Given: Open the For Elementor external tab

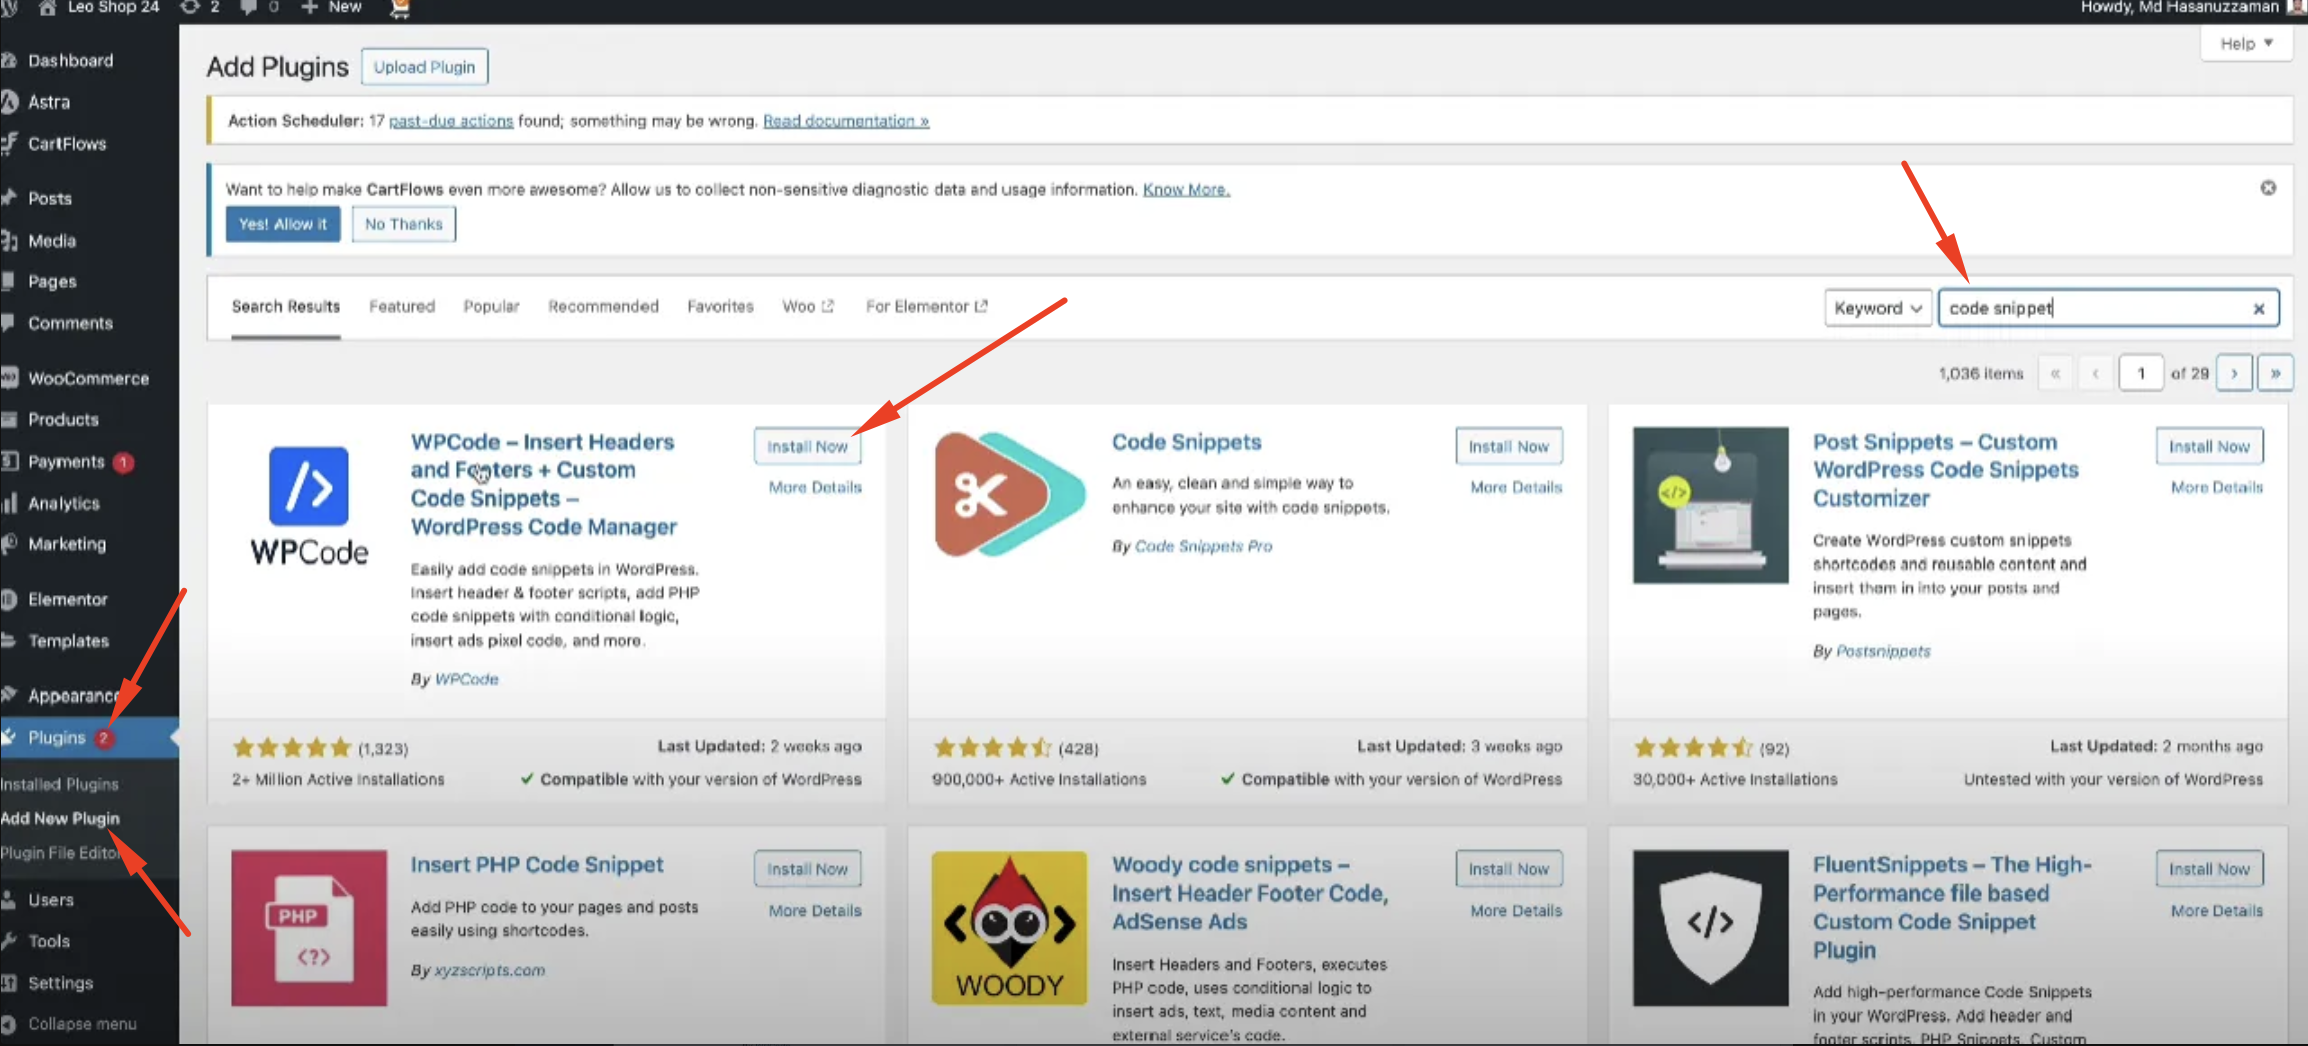Looking at the screenshot, I should 926,306.
